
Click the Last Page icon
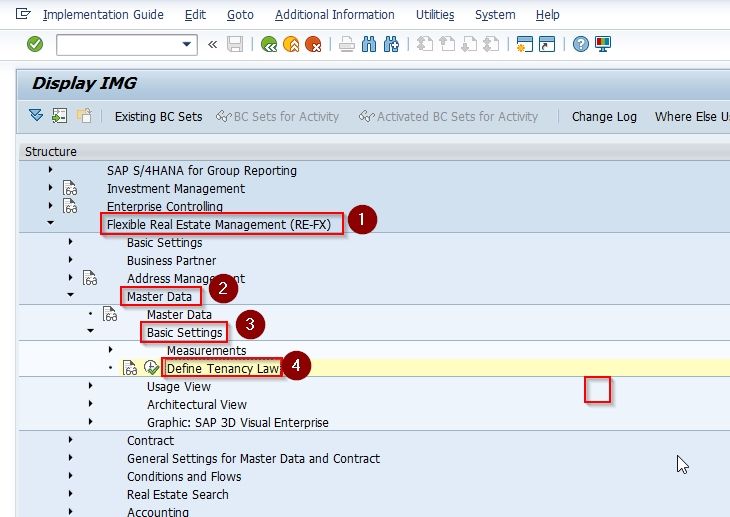coord(491,44)
